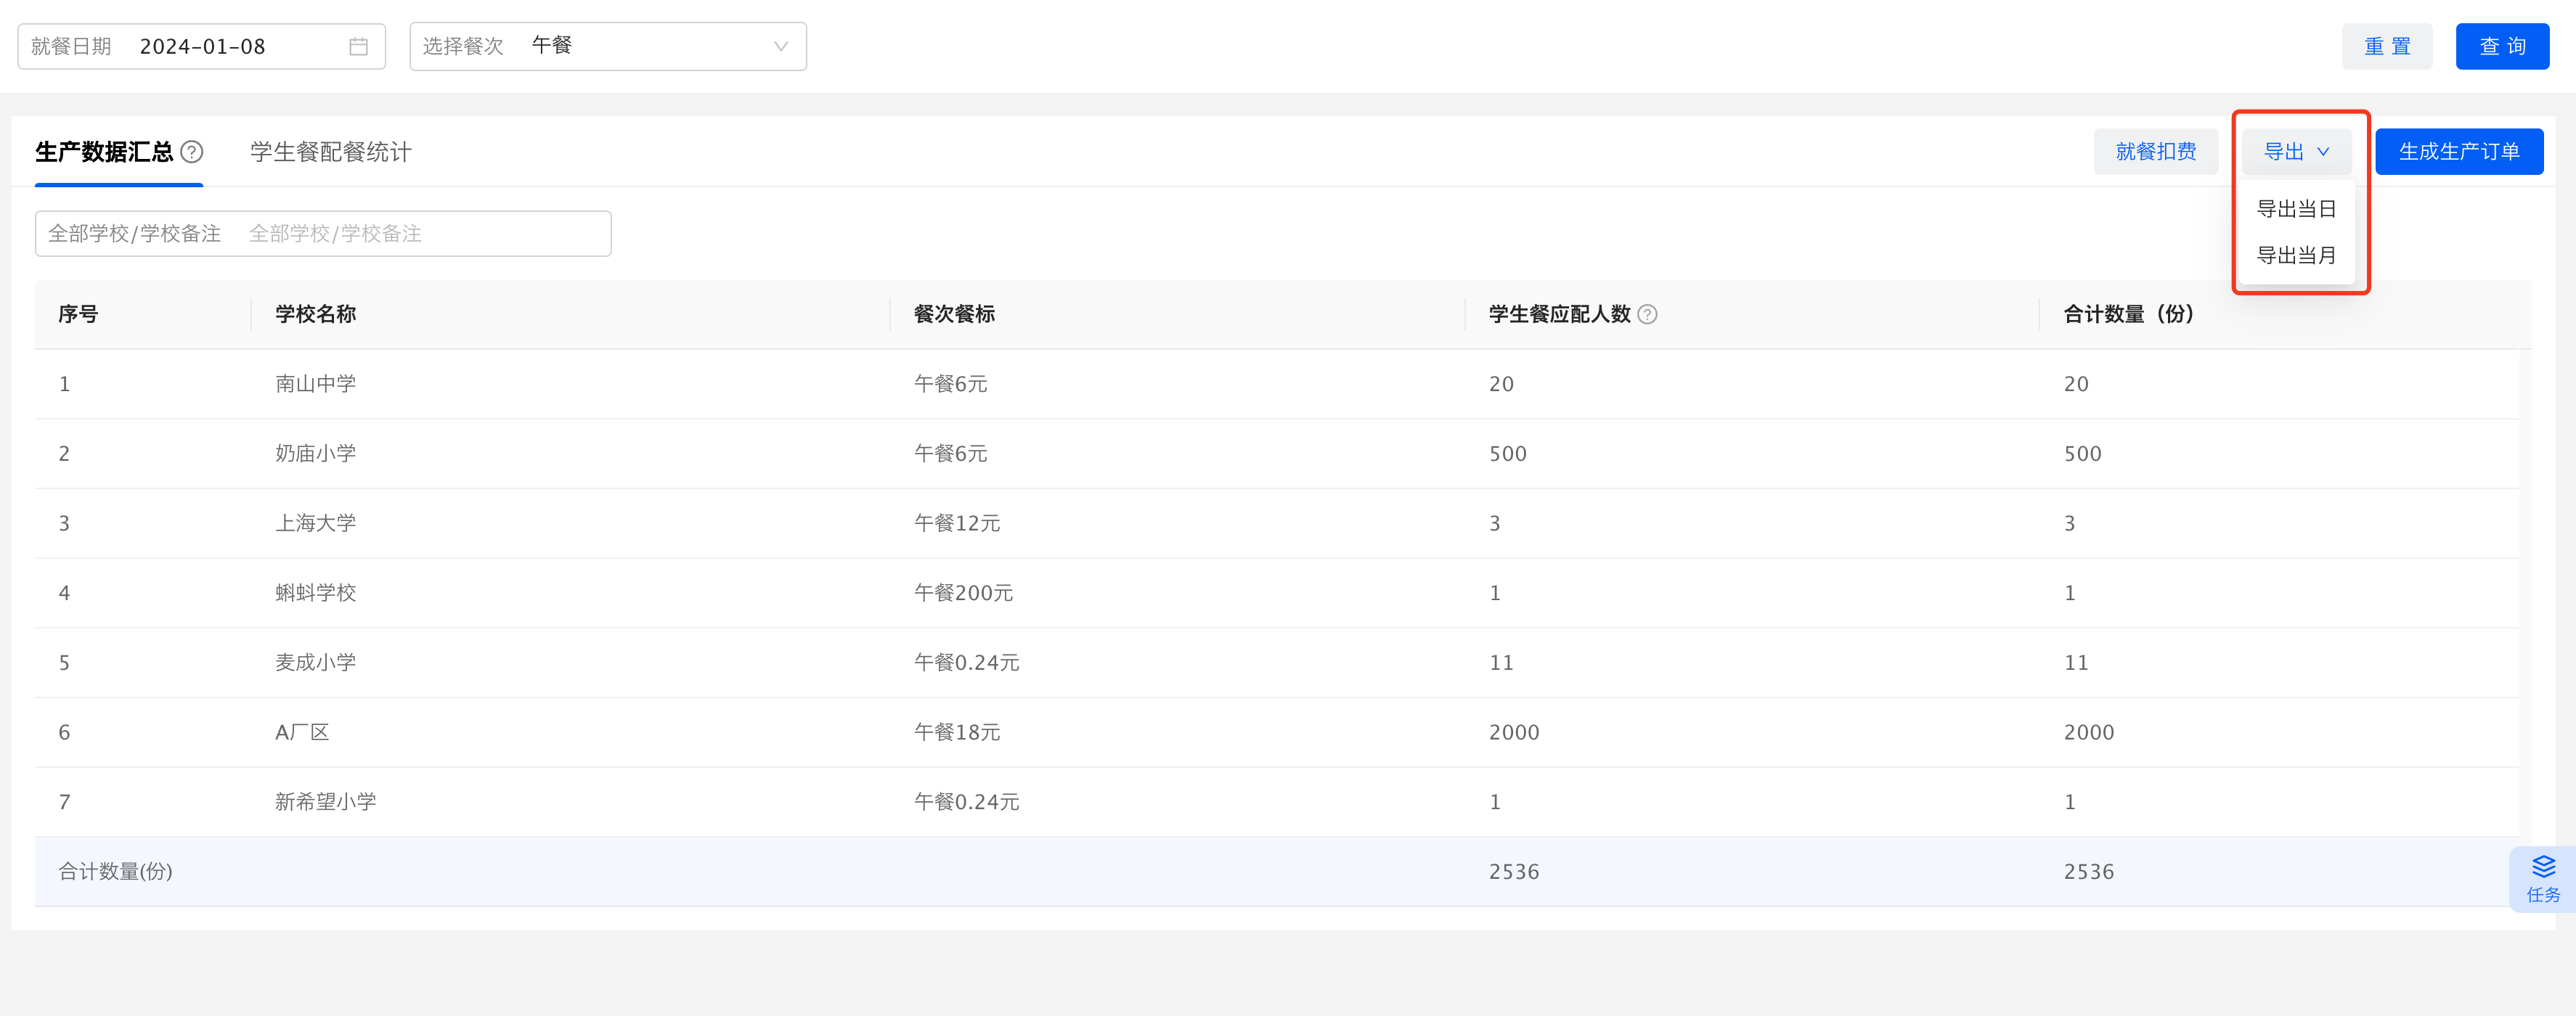Select the 麦成小学 cell

click(316, 663)
